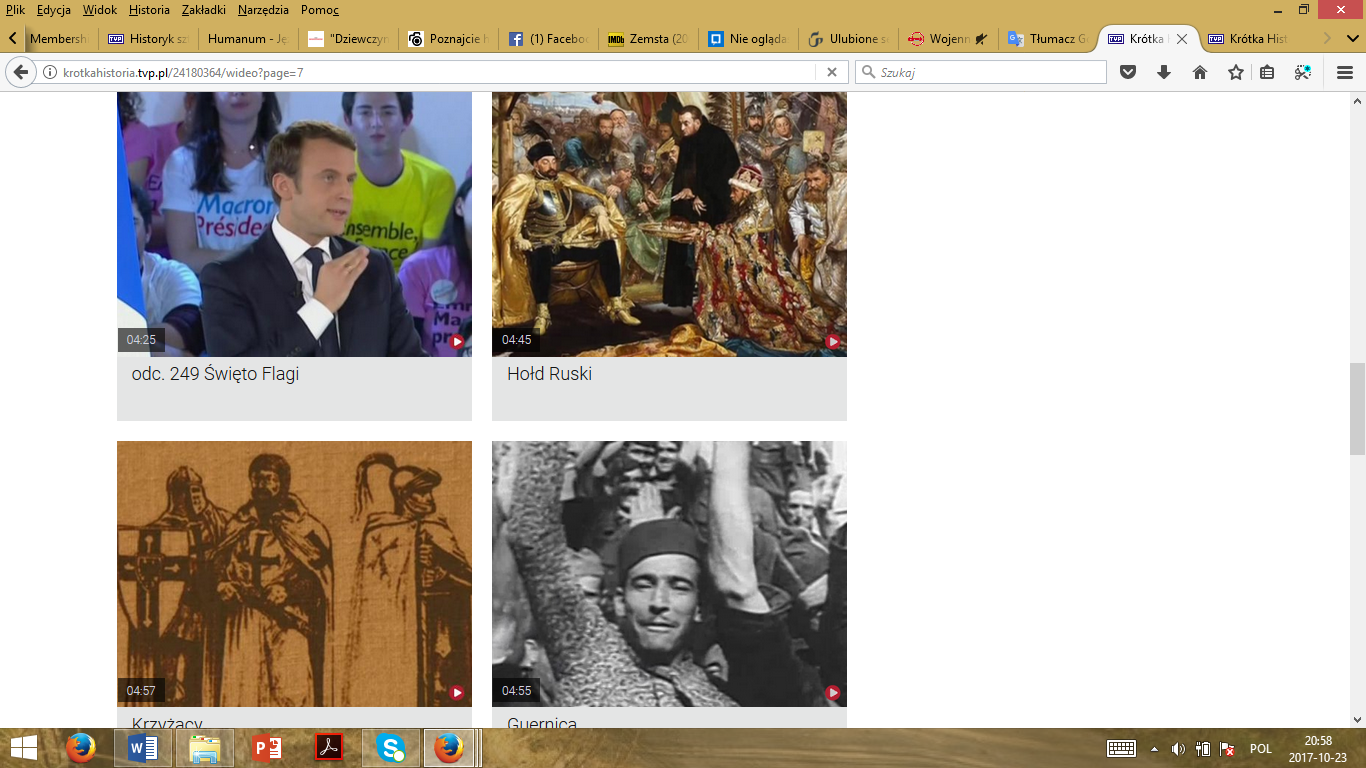Image resolution: width=1366 pixels, height=768 pixels.
Task: Open the Zakładki menu
Action: point(204,10)
